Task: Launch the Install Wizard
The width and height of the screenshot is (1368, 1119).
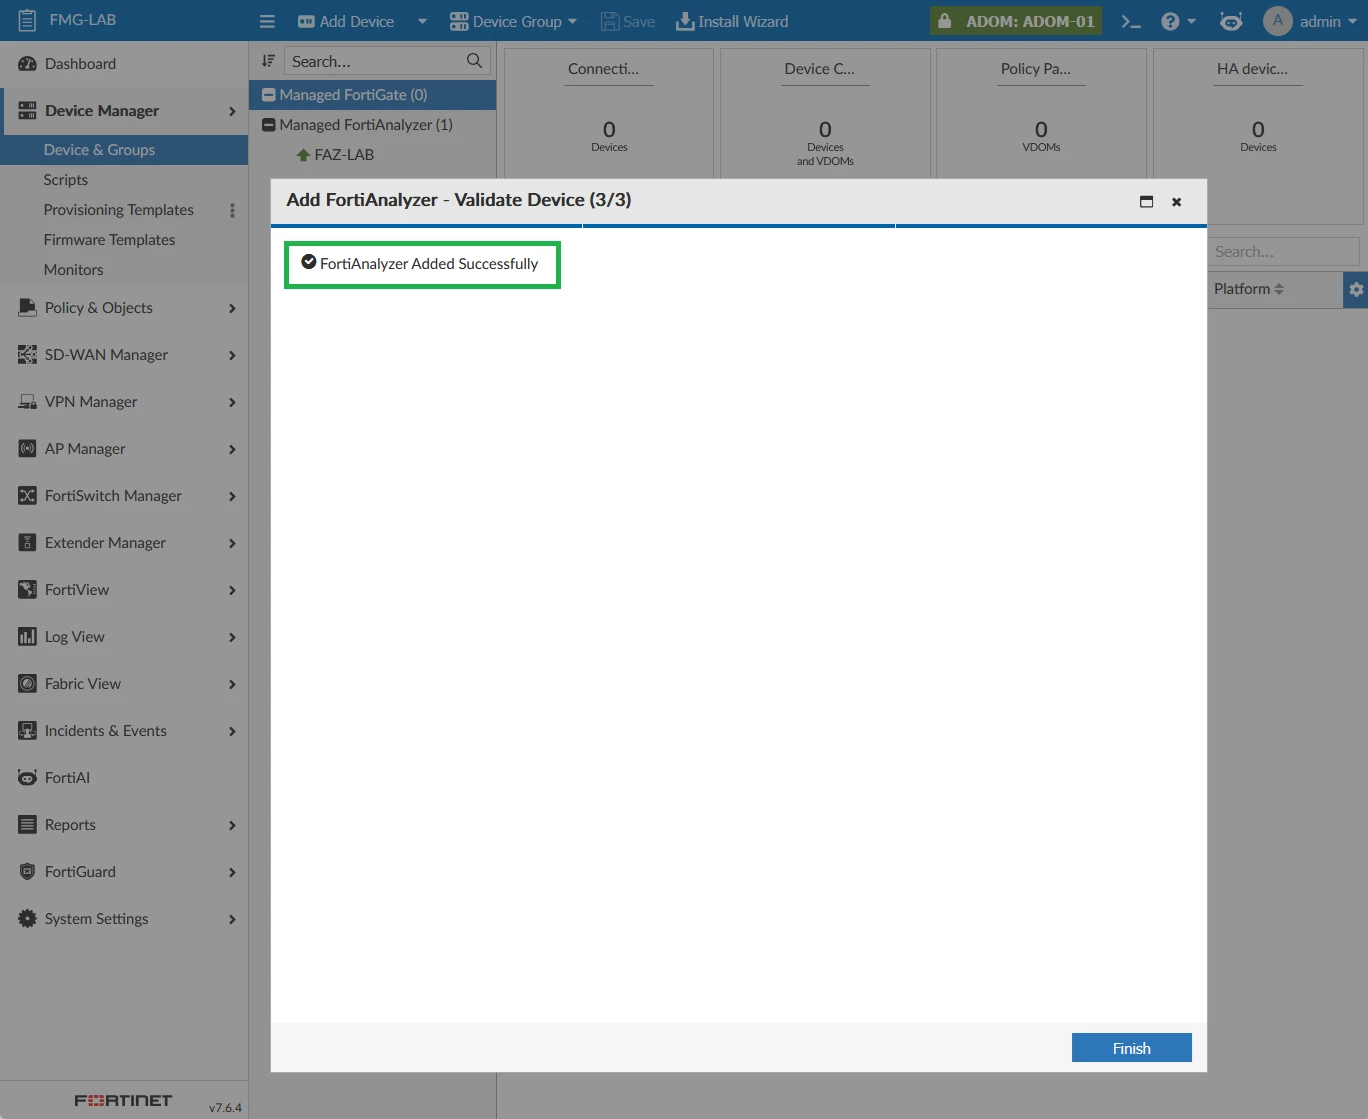Action: pyautogui.click(x=732, y=21)
